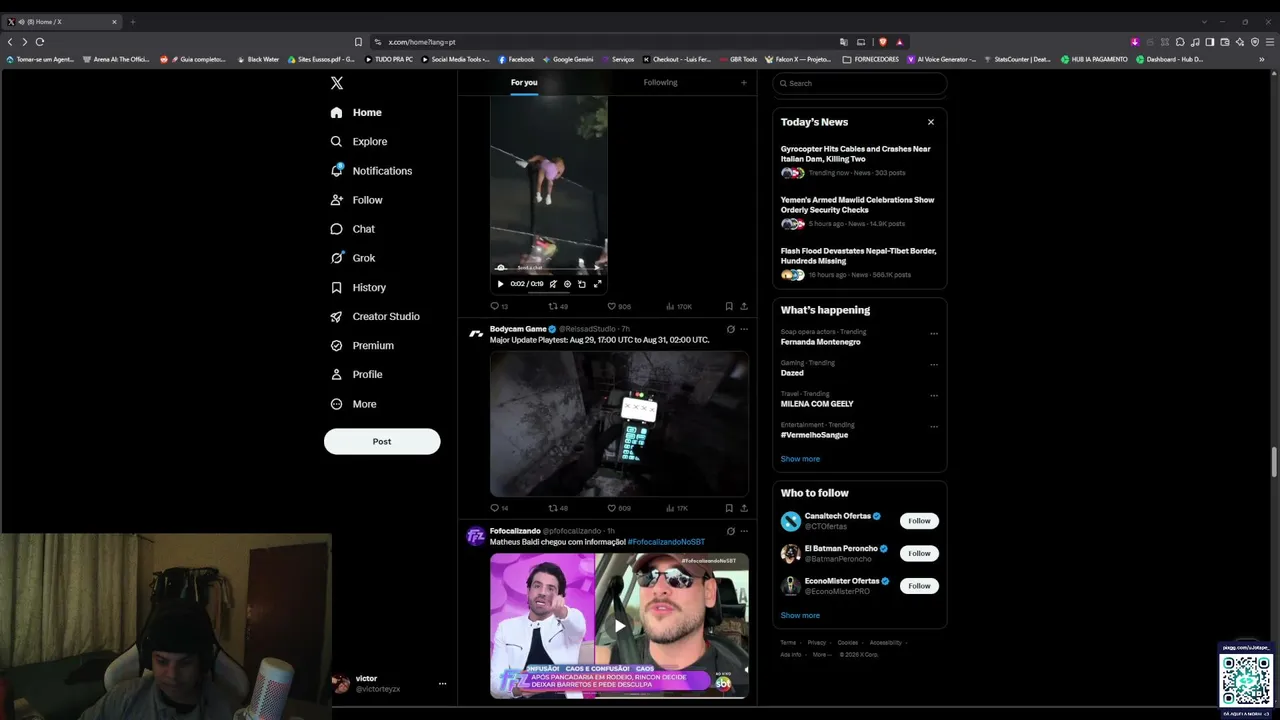Open the Flash Flood Devastates Nepal-Tibet story
The width and height of the screenshot is (1280, 720).
(858, 256)
